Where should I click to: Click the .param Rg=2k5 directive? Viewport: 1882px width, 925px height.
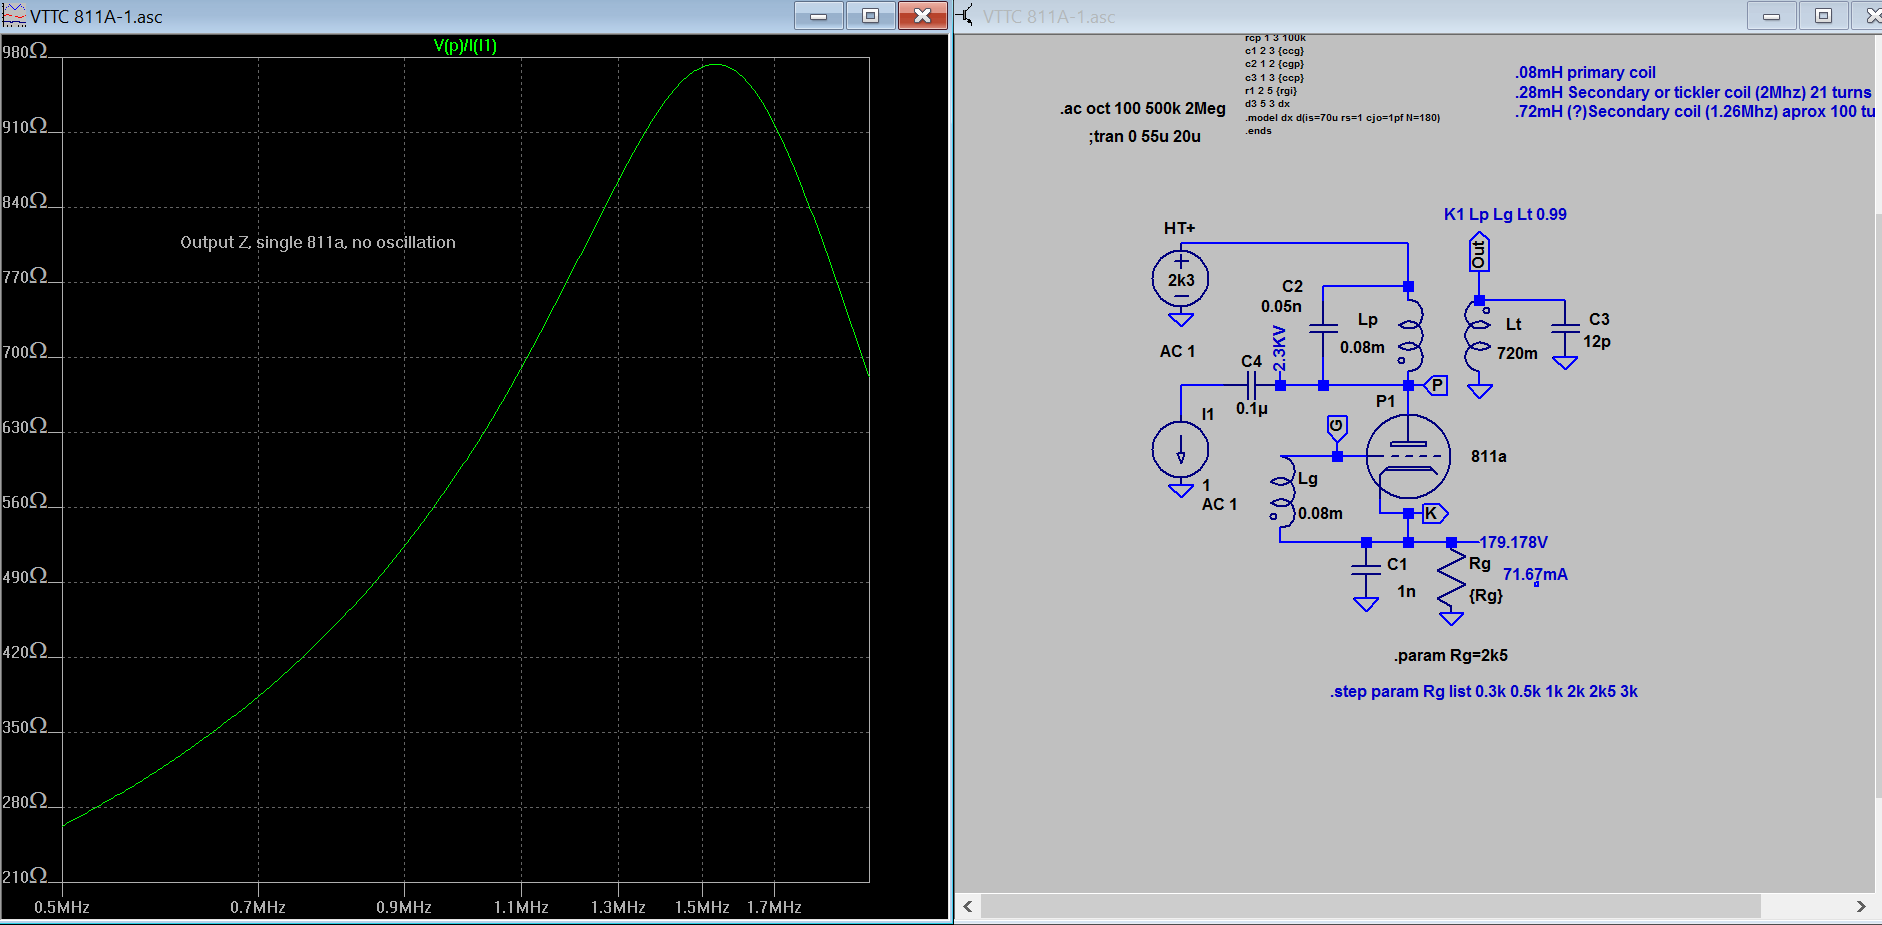coord(1451,655)
